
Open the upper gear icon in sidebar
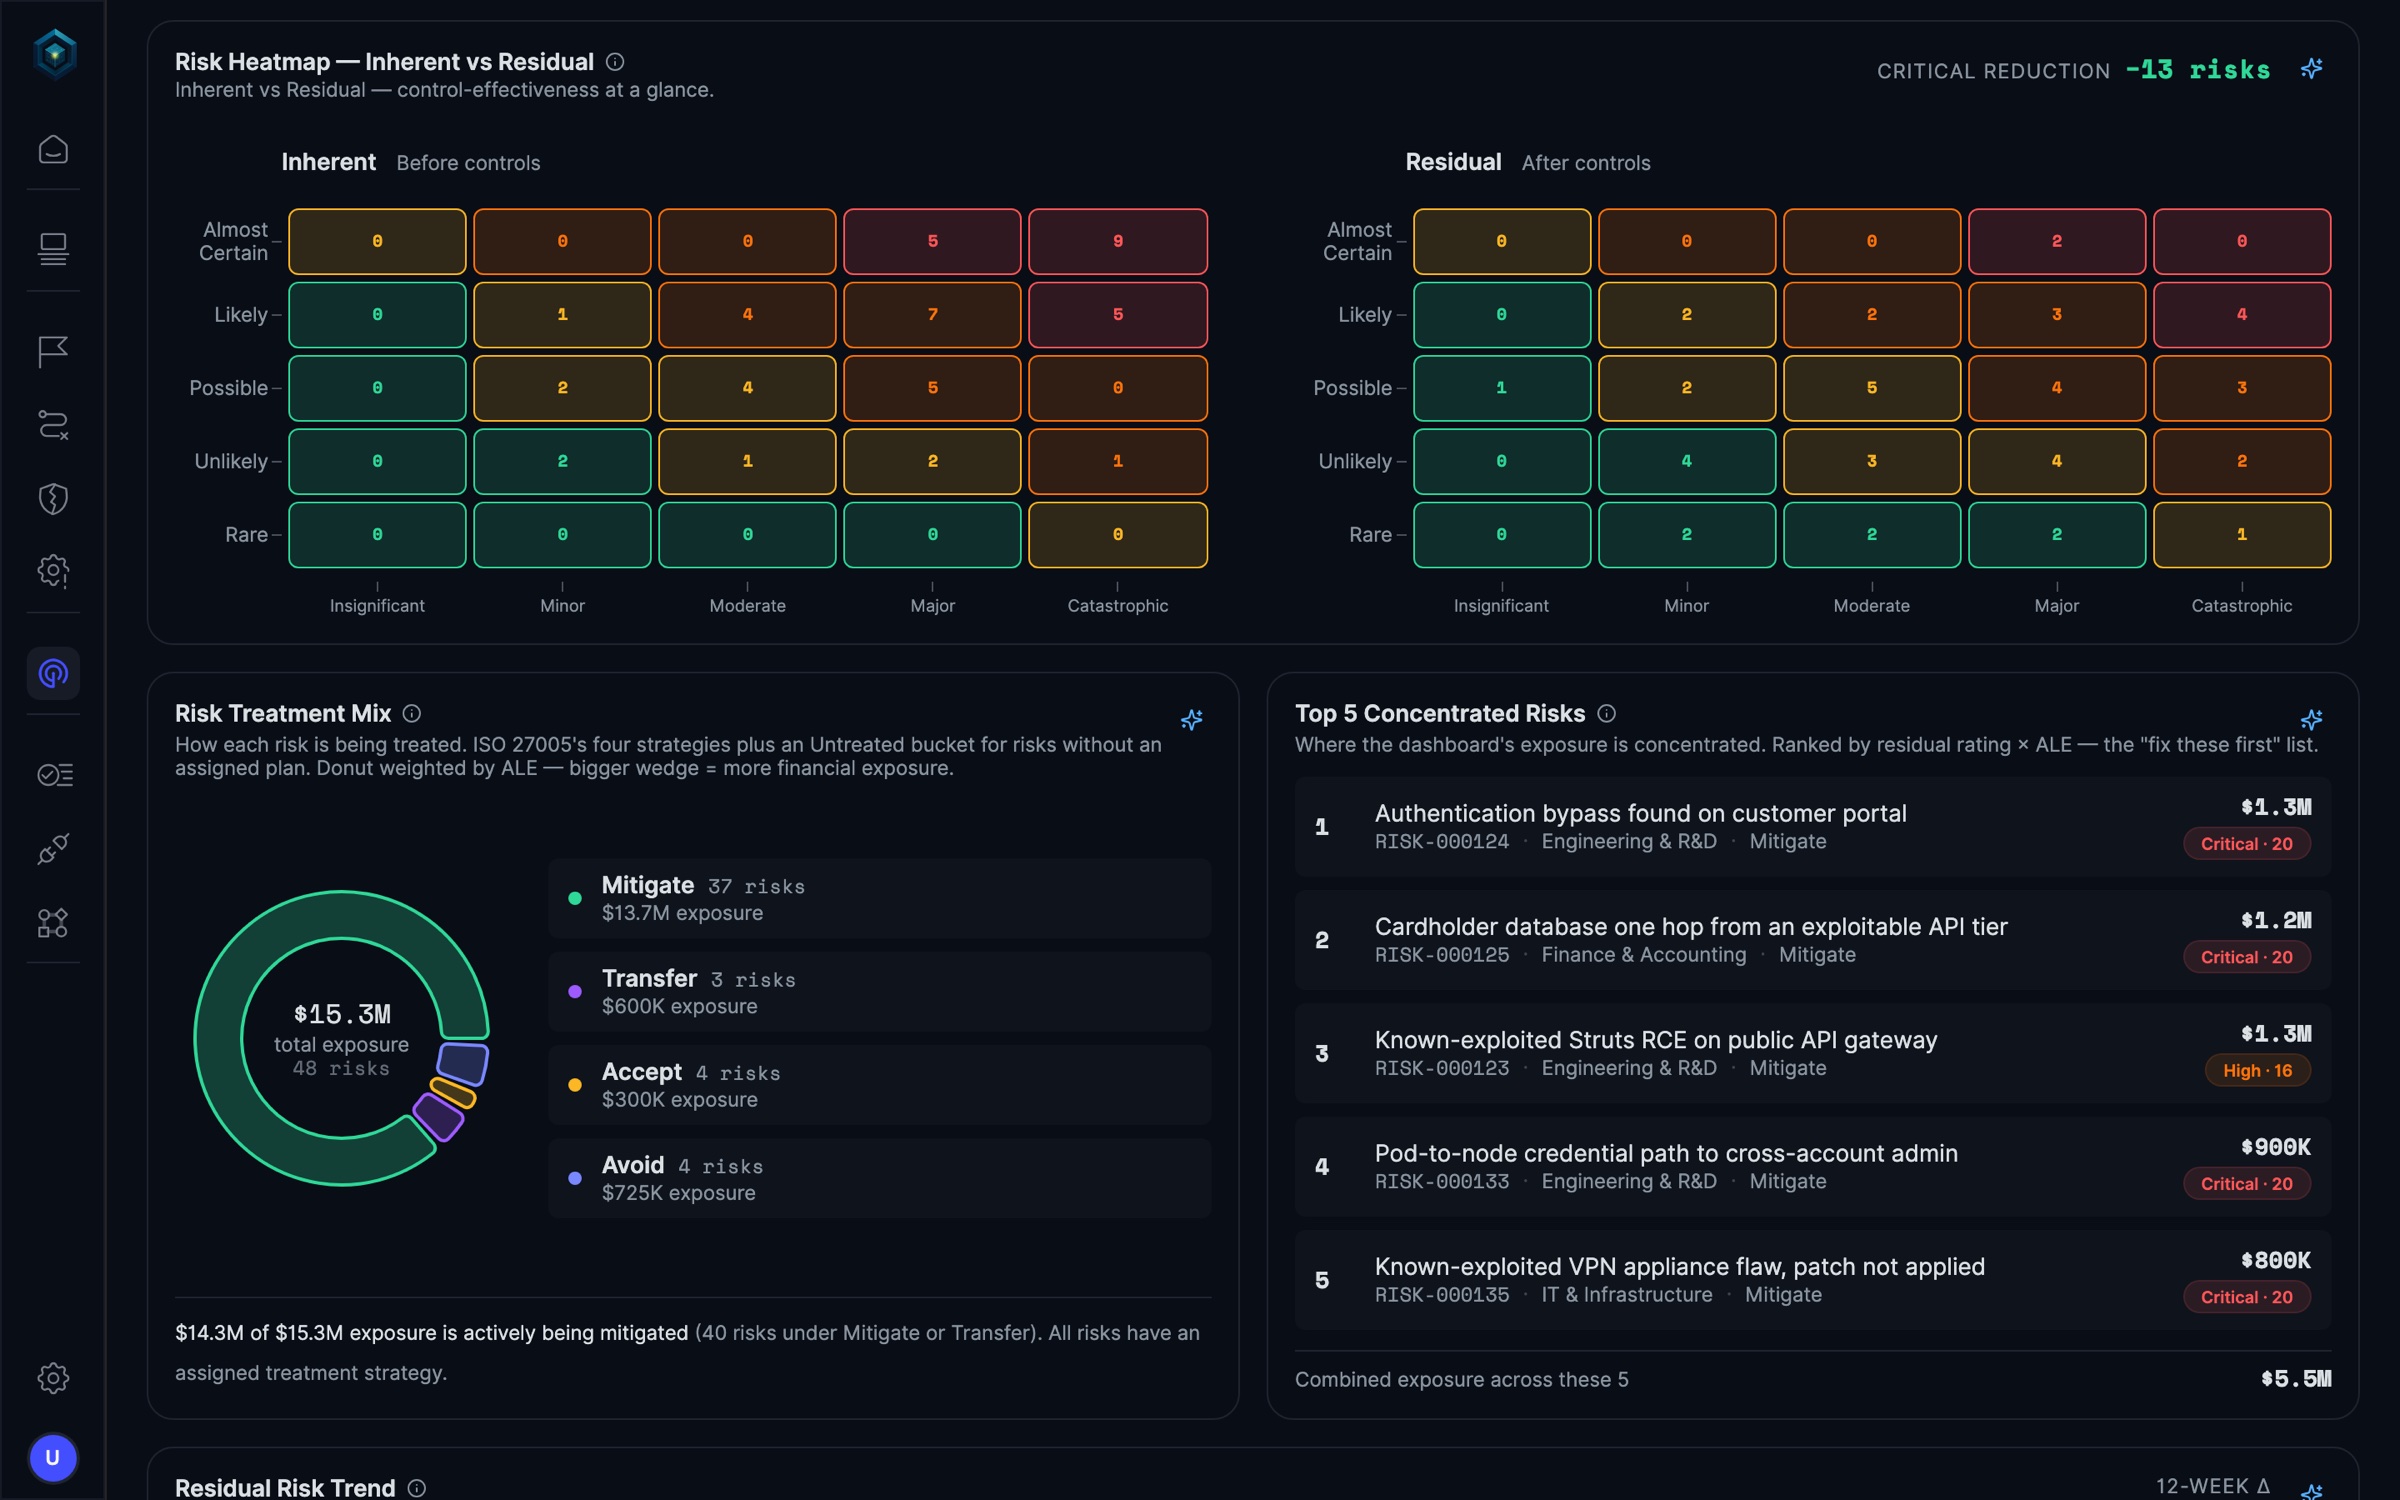point(53,571)
